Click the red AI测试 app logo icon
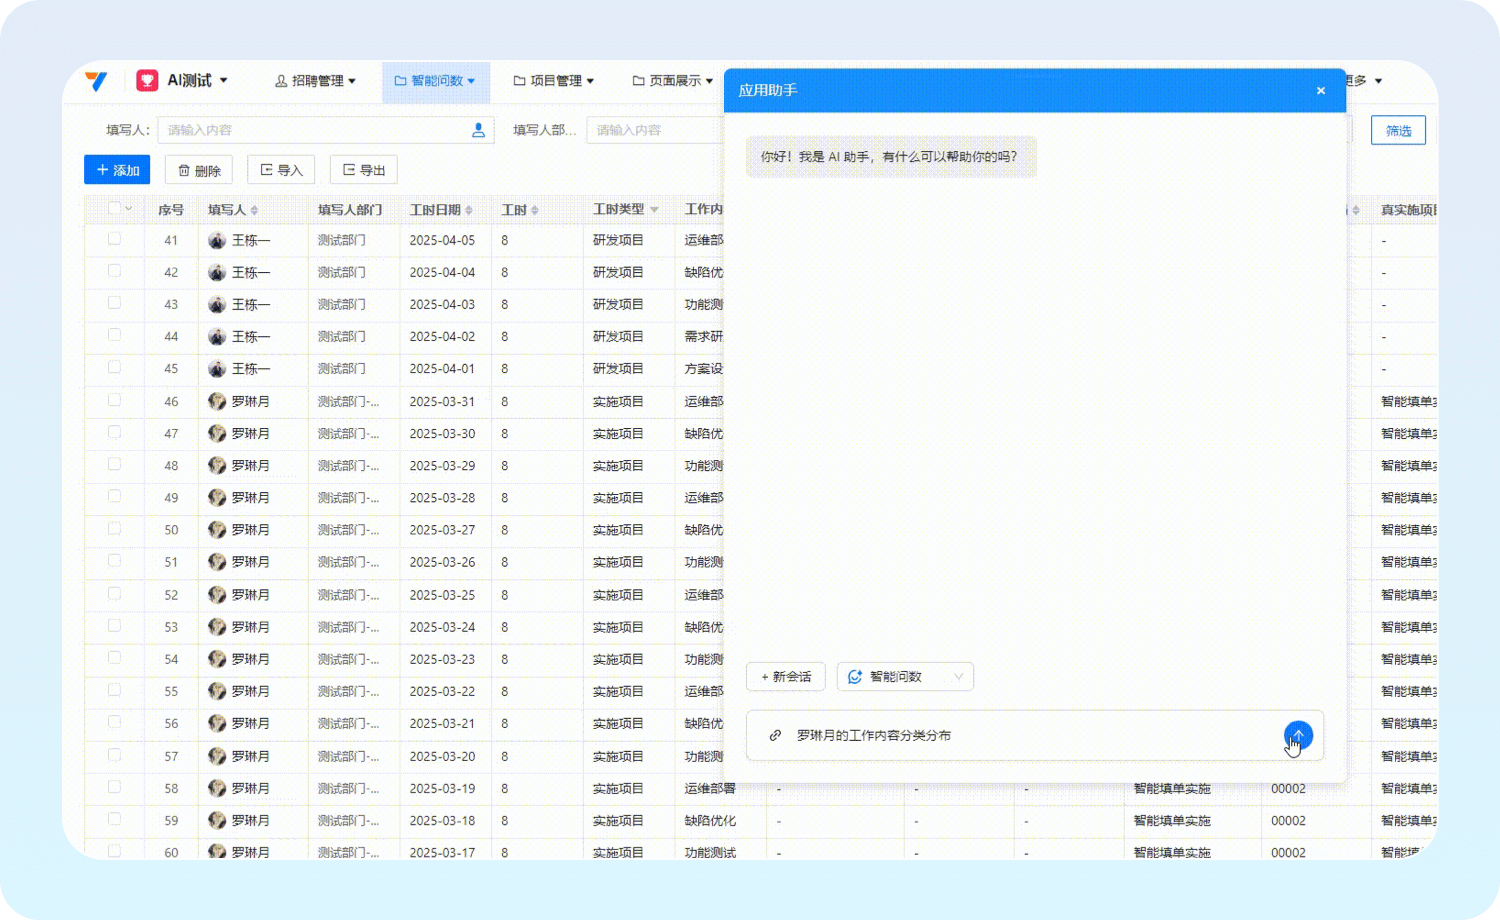 pos(147,81)
